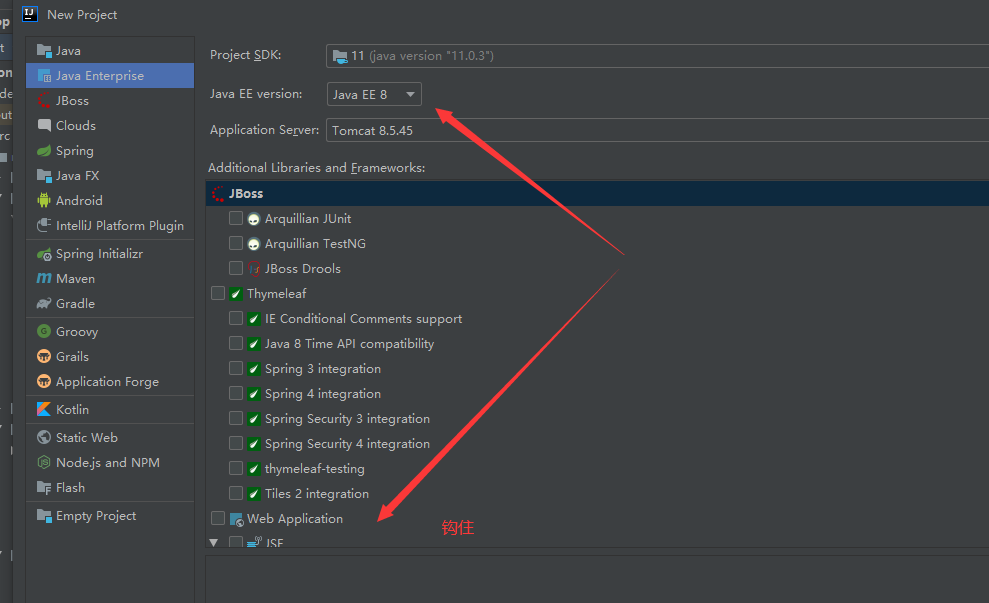Click the Arquillian JUnit alien icon
The width and height of the screenshot is (989, 603).
point(254,220)
